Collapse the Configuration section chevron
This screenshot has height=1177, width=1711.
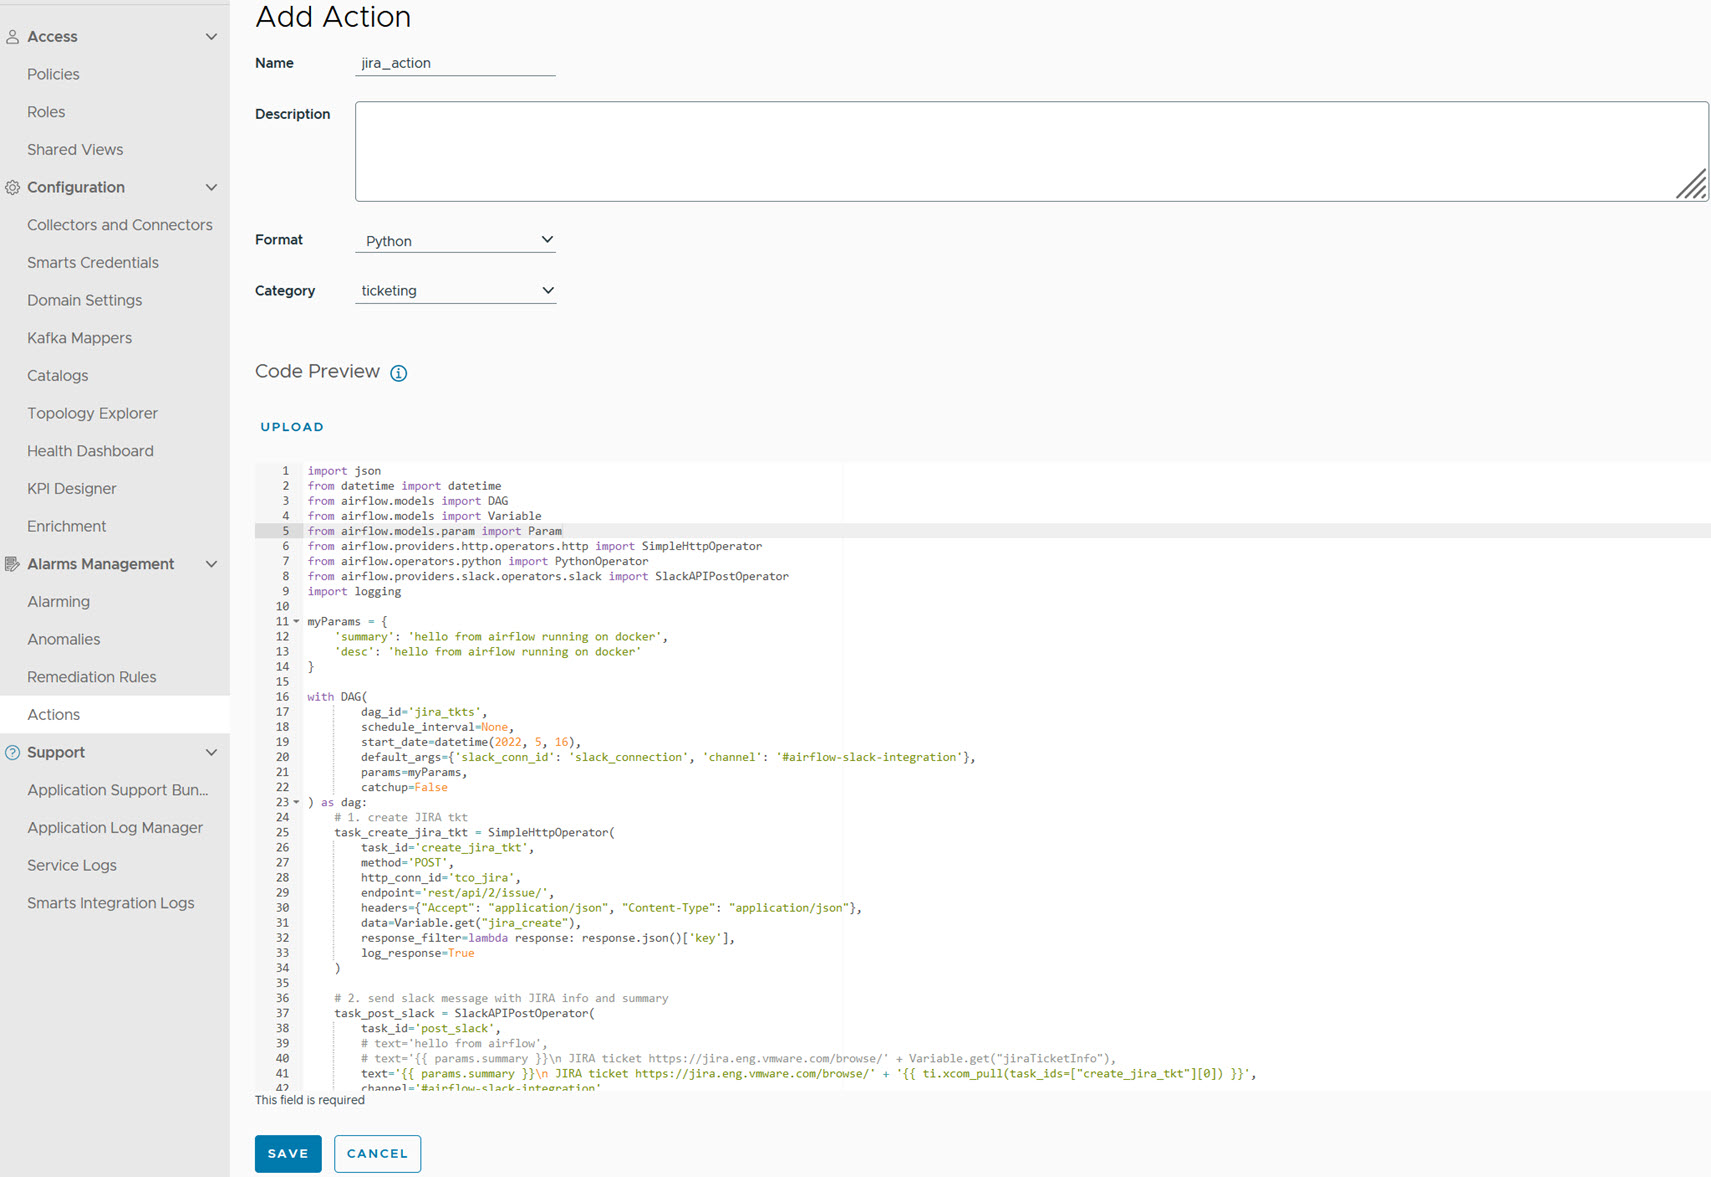click(211, 187)
